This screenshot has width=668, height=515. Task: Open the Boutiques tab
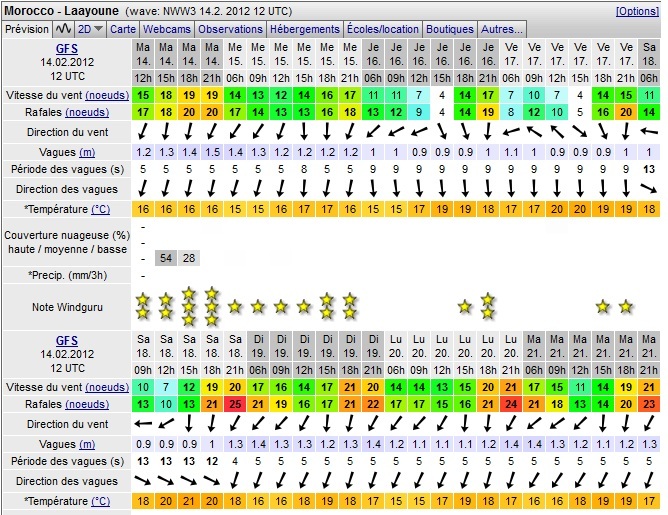click(450, 29)
